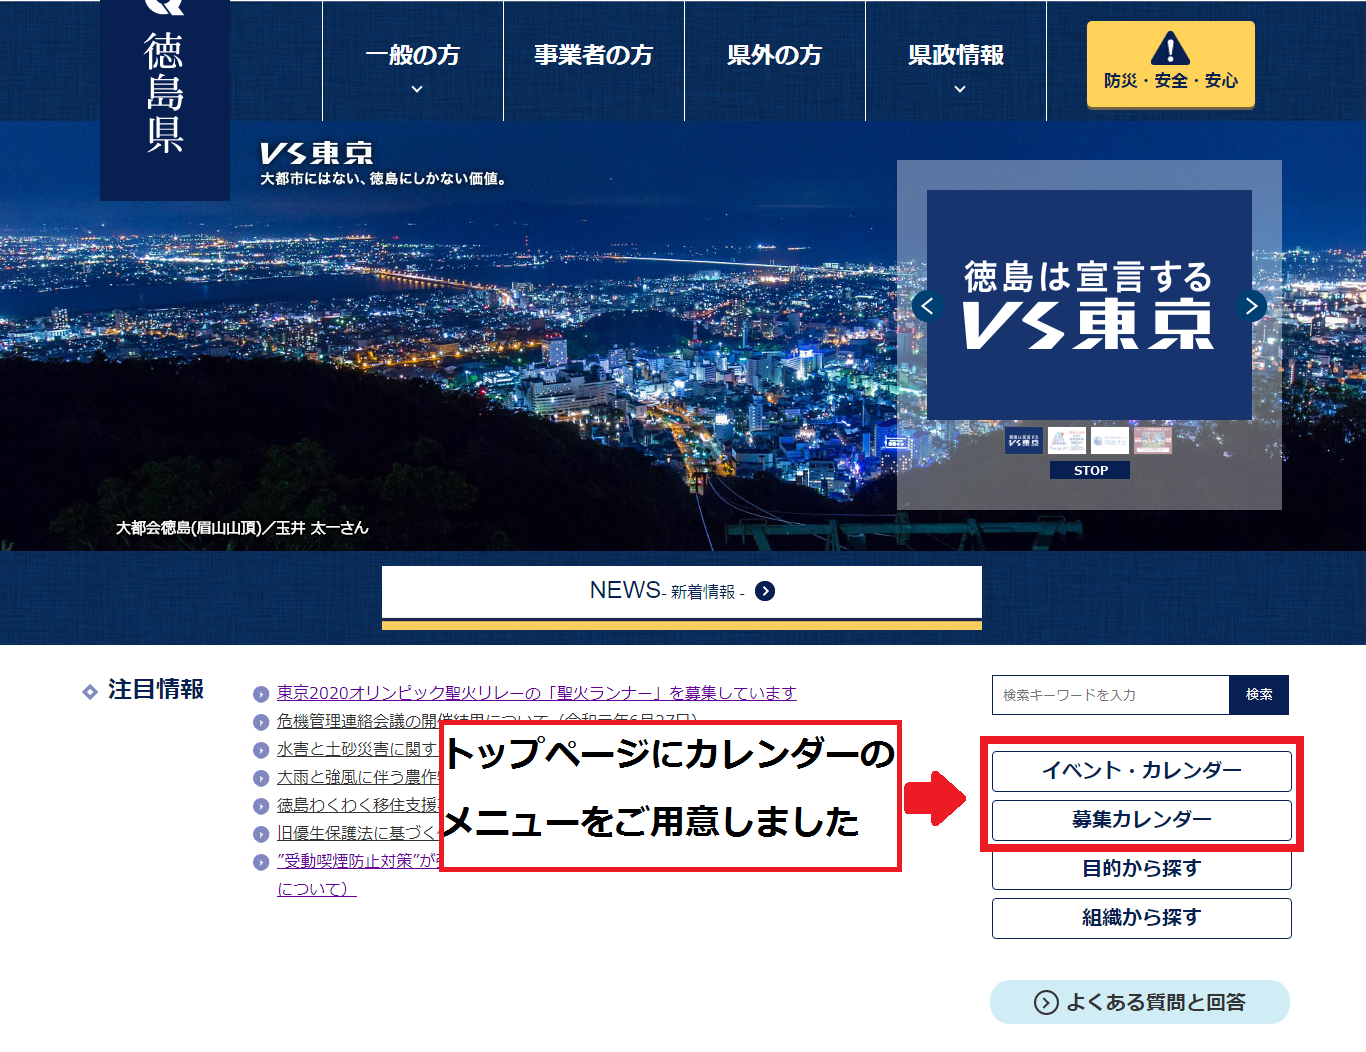
Task: Open the 事業者の方 navigation item
Action: [594, 62]
